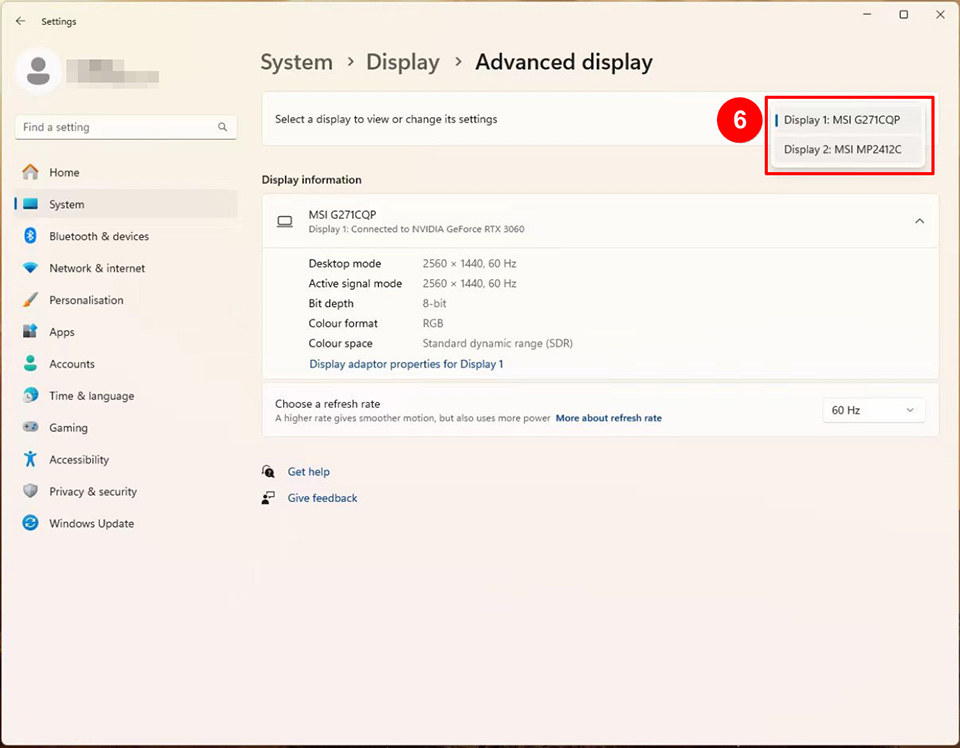Viewport: 960px width, 748px height.
Task: Maximize the Settings window
Action: 904,15
